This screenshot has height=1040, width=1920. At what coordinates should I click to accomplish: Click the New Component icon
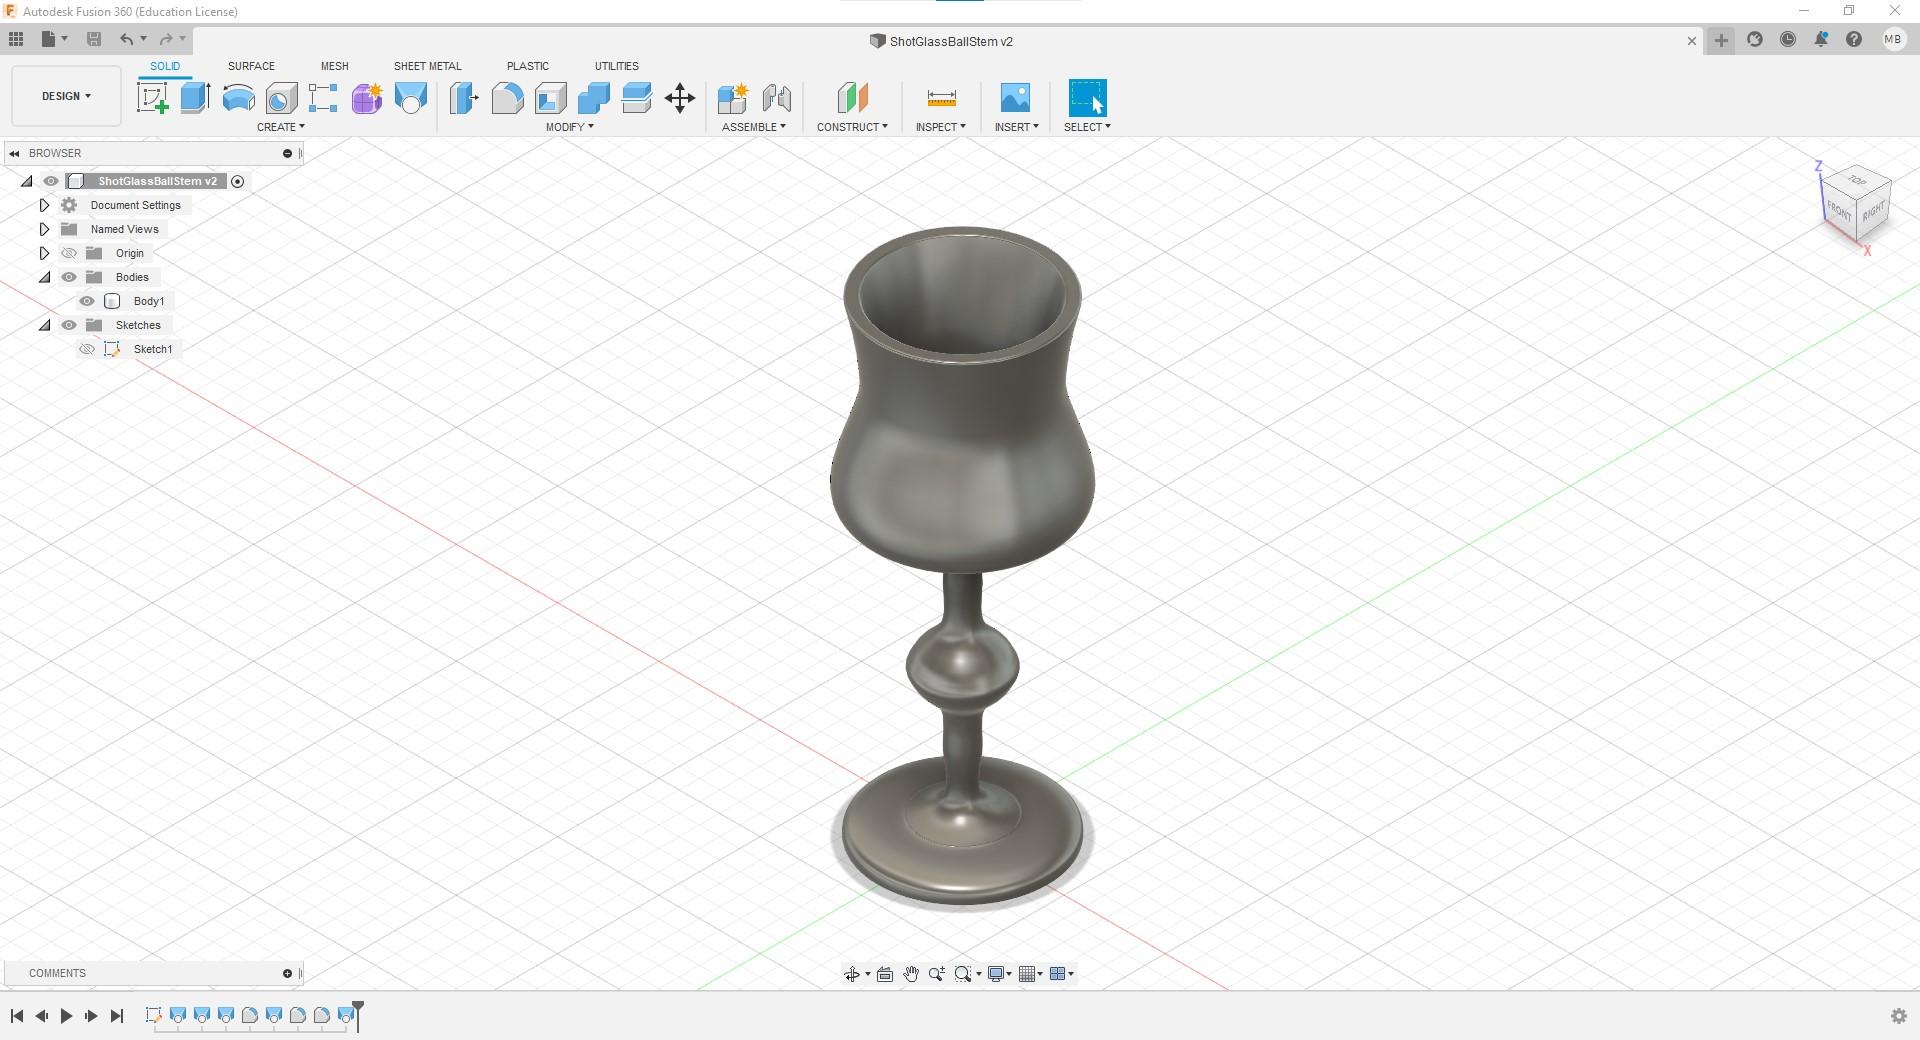pyautogui.click(x=733, y=98)
